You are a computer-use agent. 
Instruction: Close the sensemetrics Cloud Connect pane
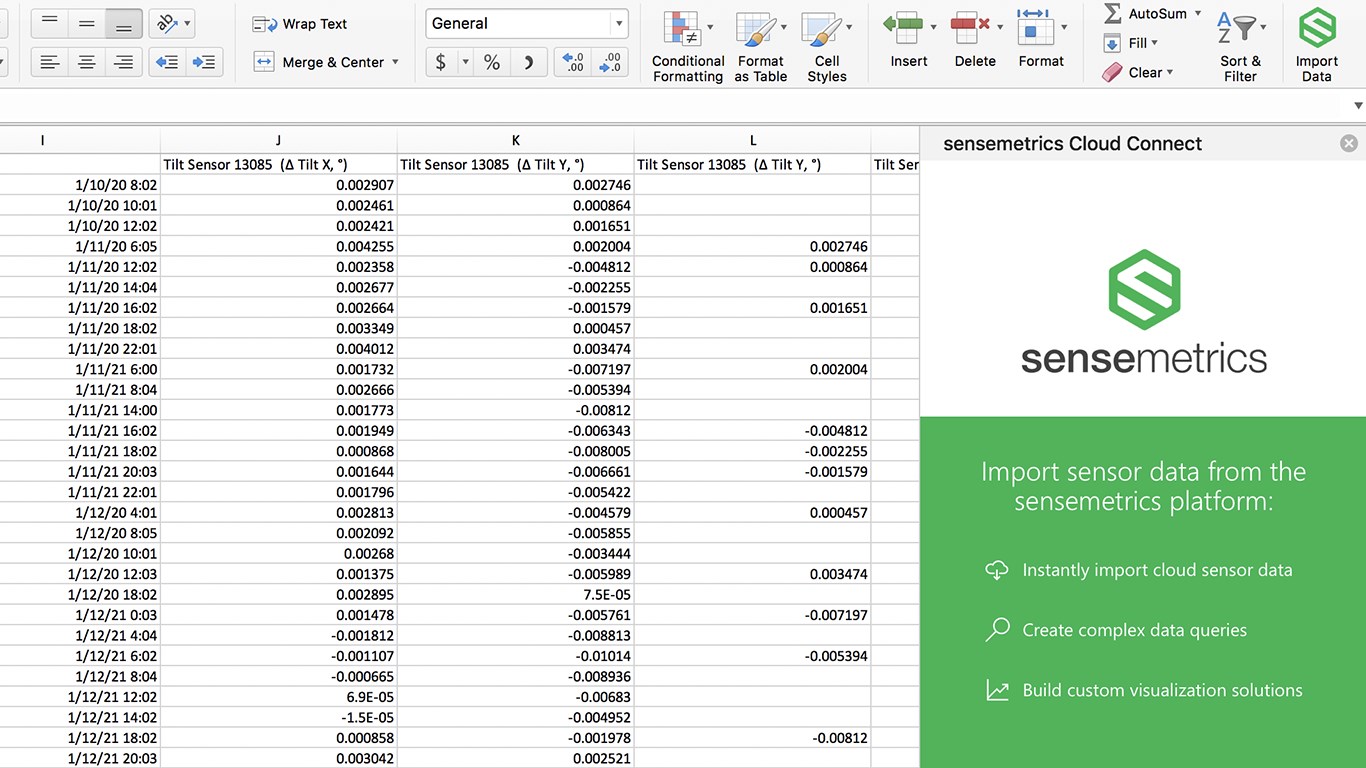pos(1349,144)
